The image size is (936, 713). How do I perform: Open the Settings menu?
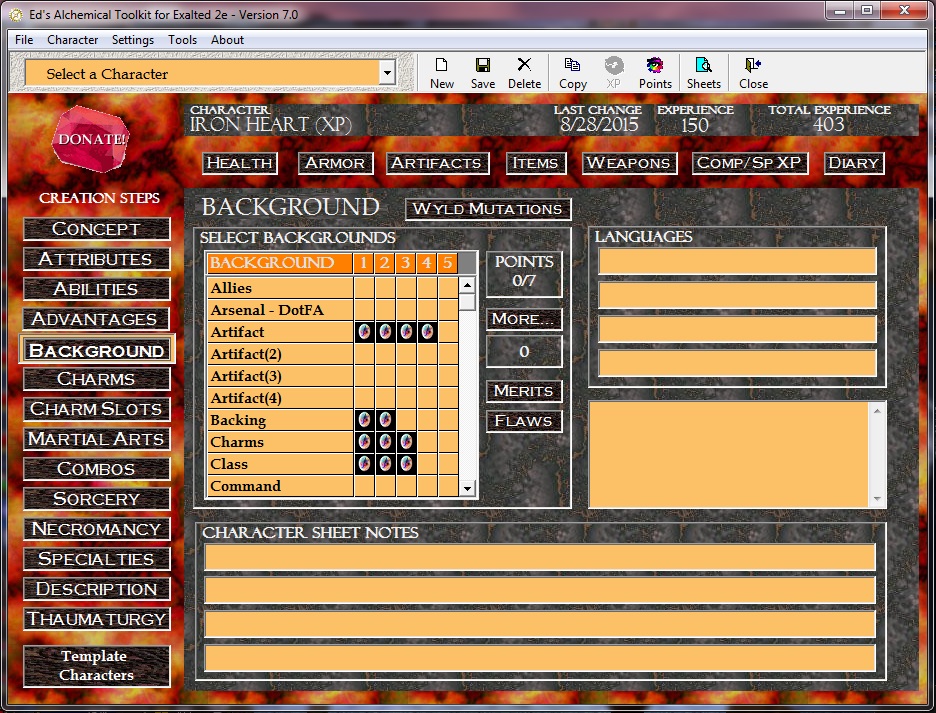pos(133,39)
